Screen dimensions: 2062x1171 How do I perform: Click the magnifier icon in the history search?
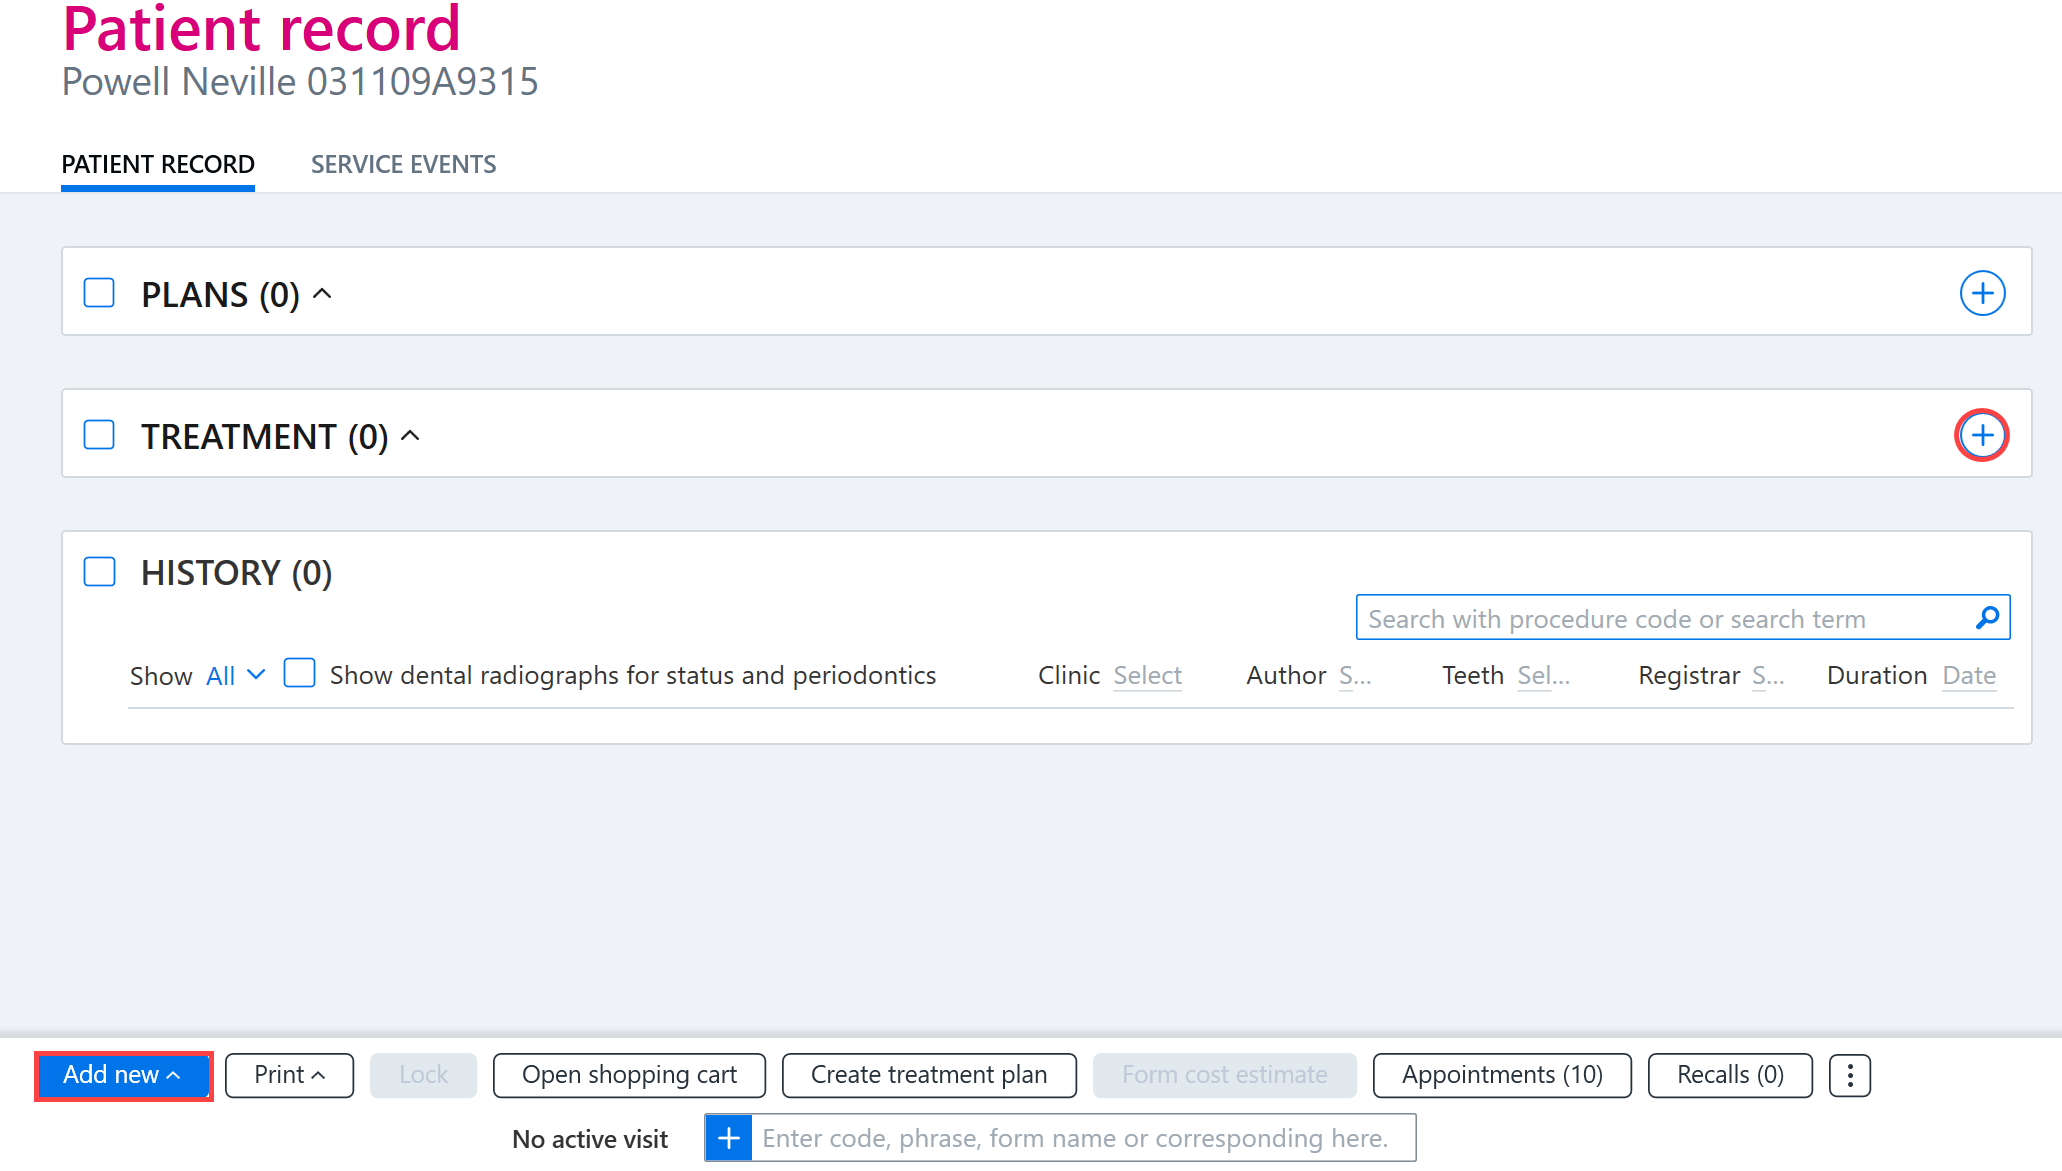[x=1988, y=618]
